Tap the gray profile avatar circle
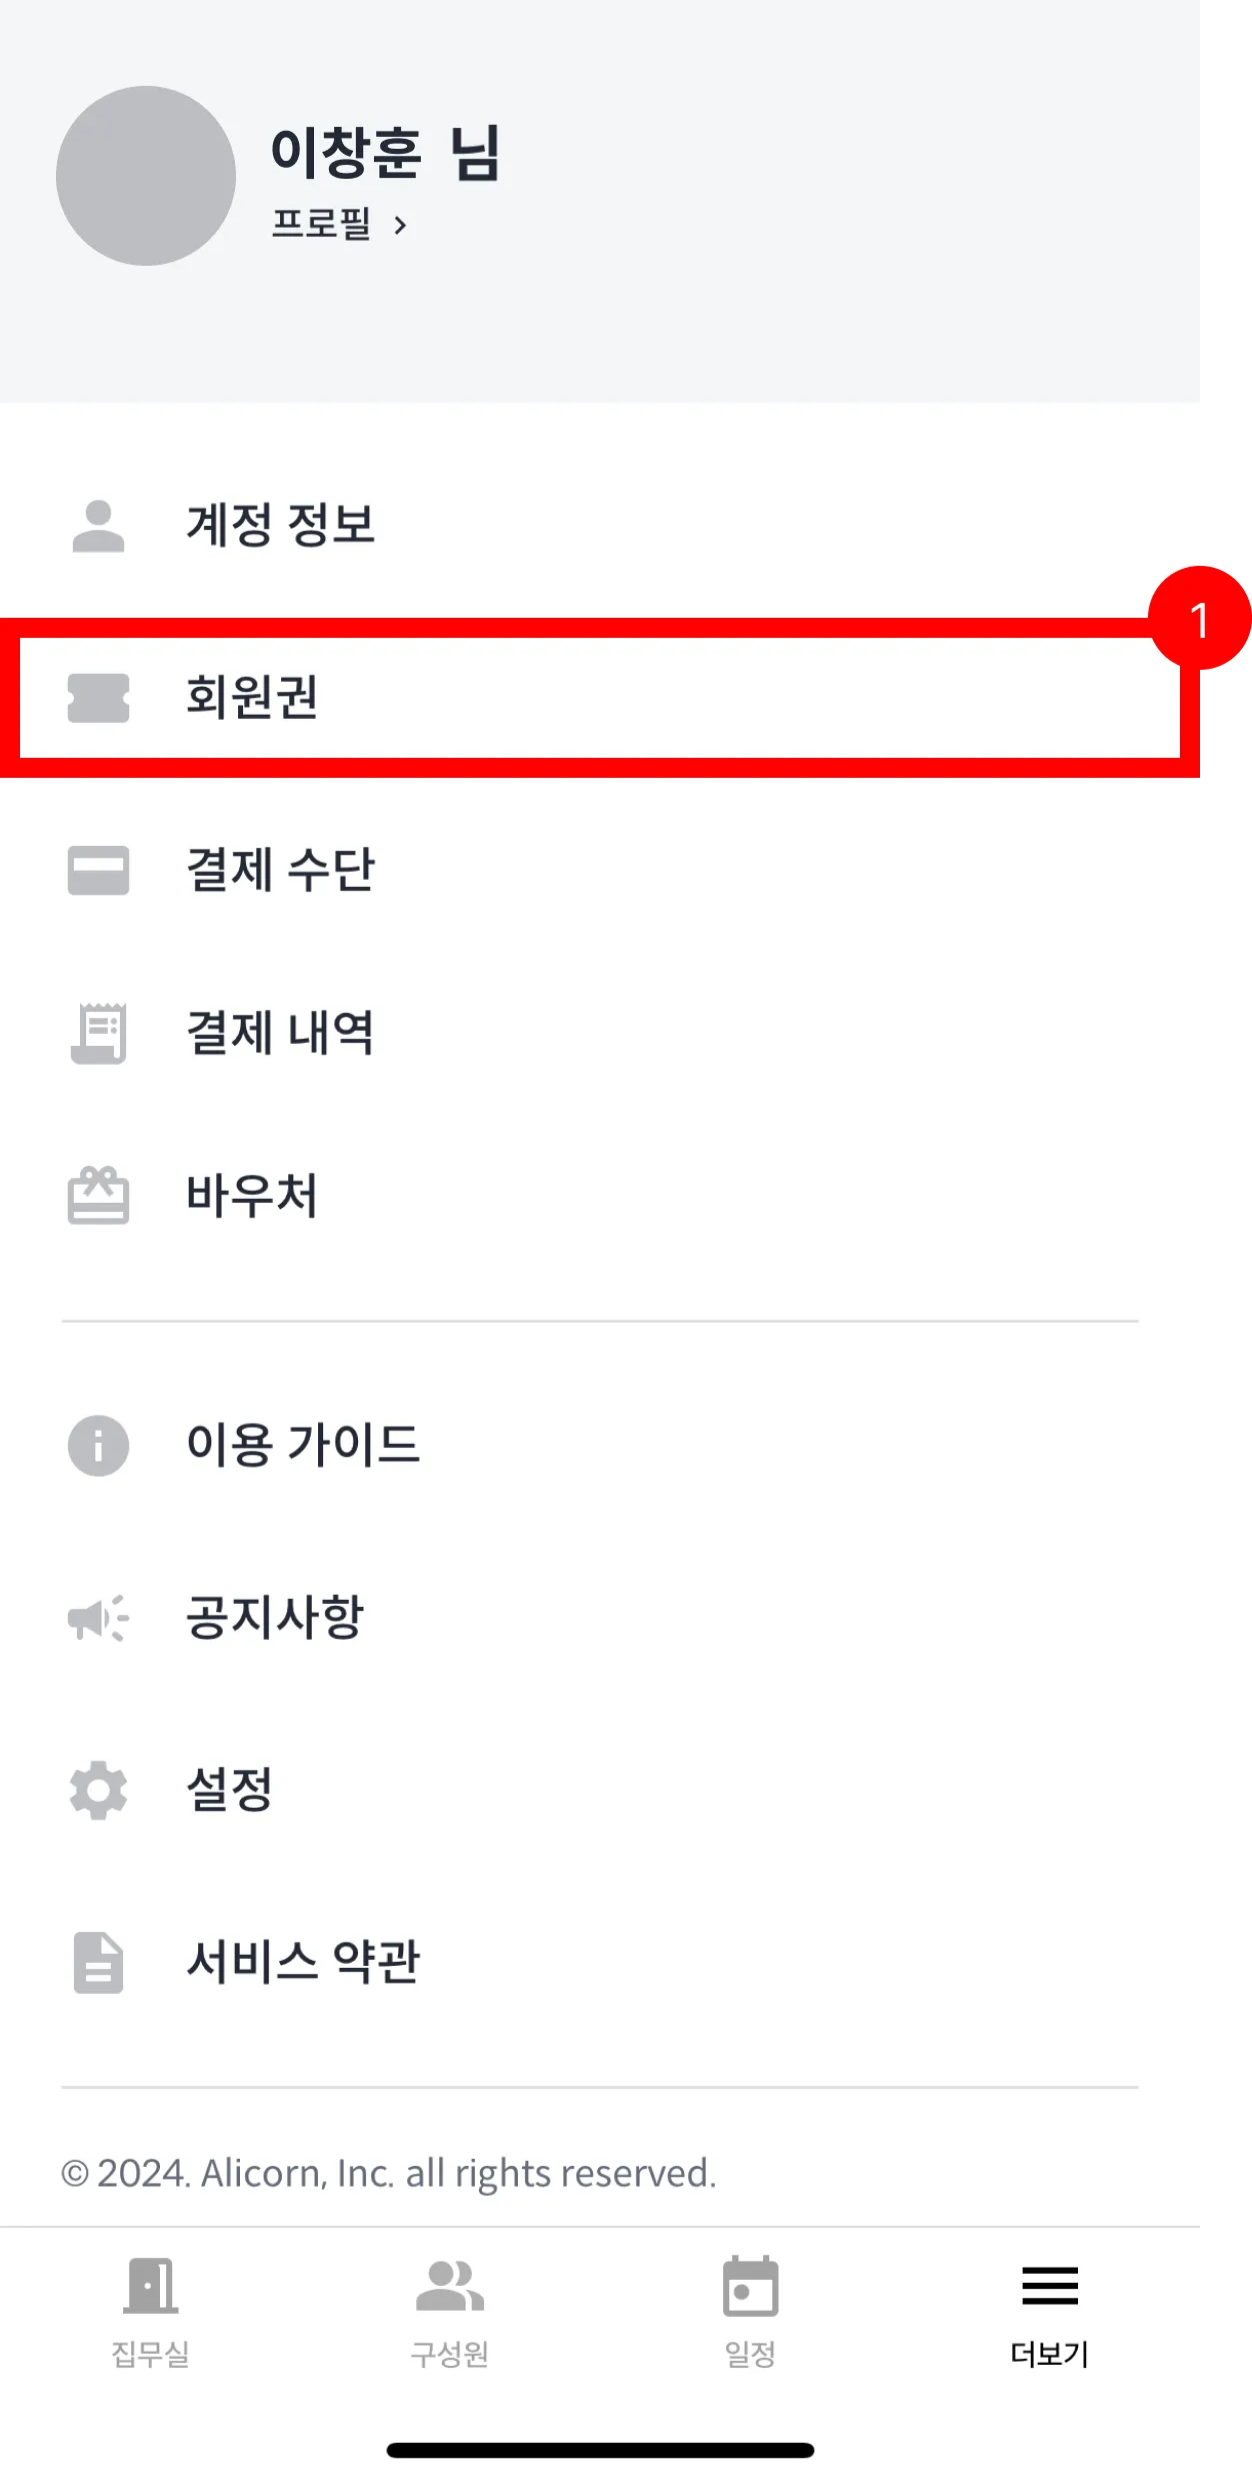 (x=146, y=176)
